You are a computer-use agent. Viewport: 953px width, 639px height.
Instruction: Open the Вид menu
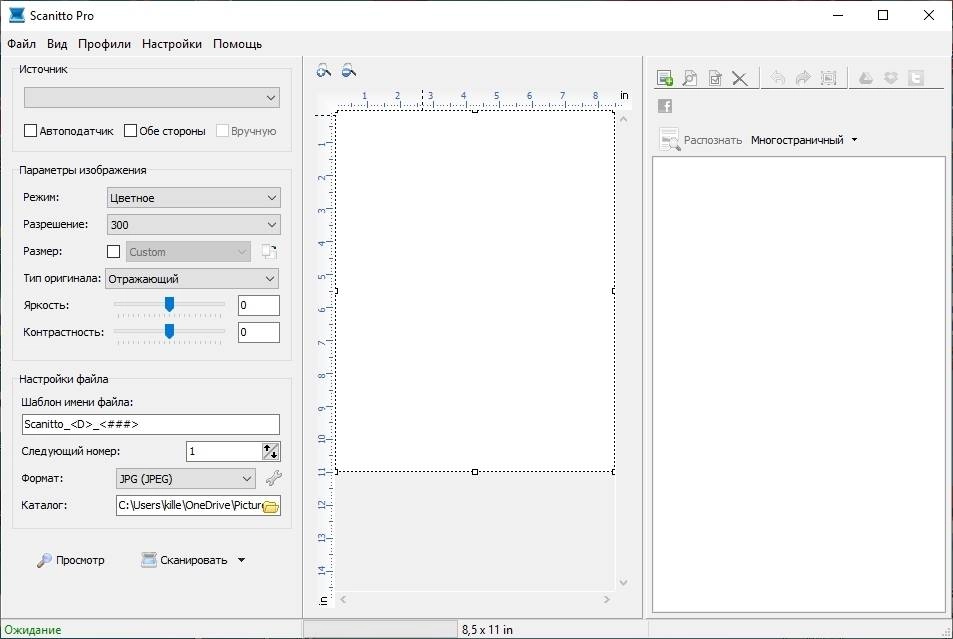[x=57, y=44]
